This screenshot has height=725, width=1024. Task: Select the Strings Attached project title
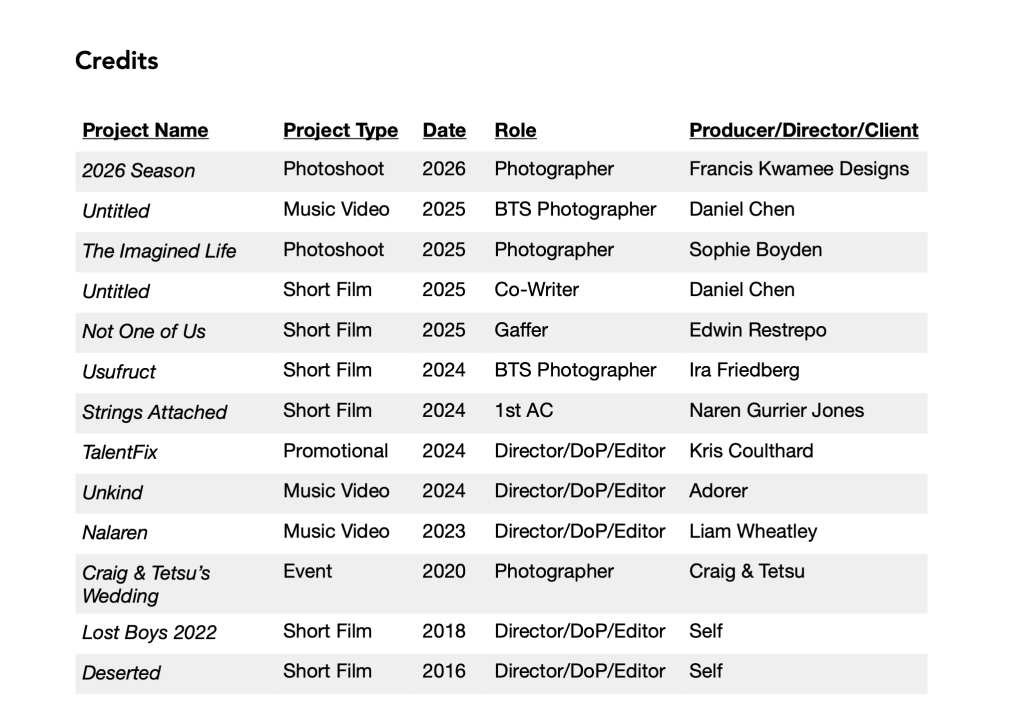[154, 412]
